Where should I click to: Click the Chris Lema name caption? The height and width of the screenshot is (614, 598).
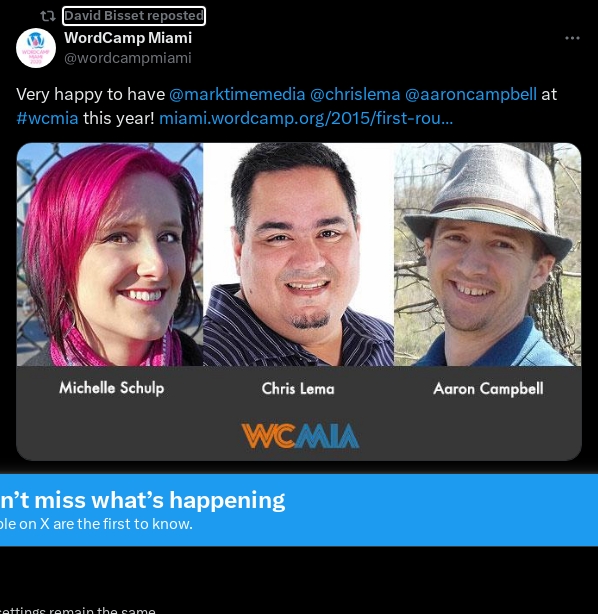click(298, 389)
